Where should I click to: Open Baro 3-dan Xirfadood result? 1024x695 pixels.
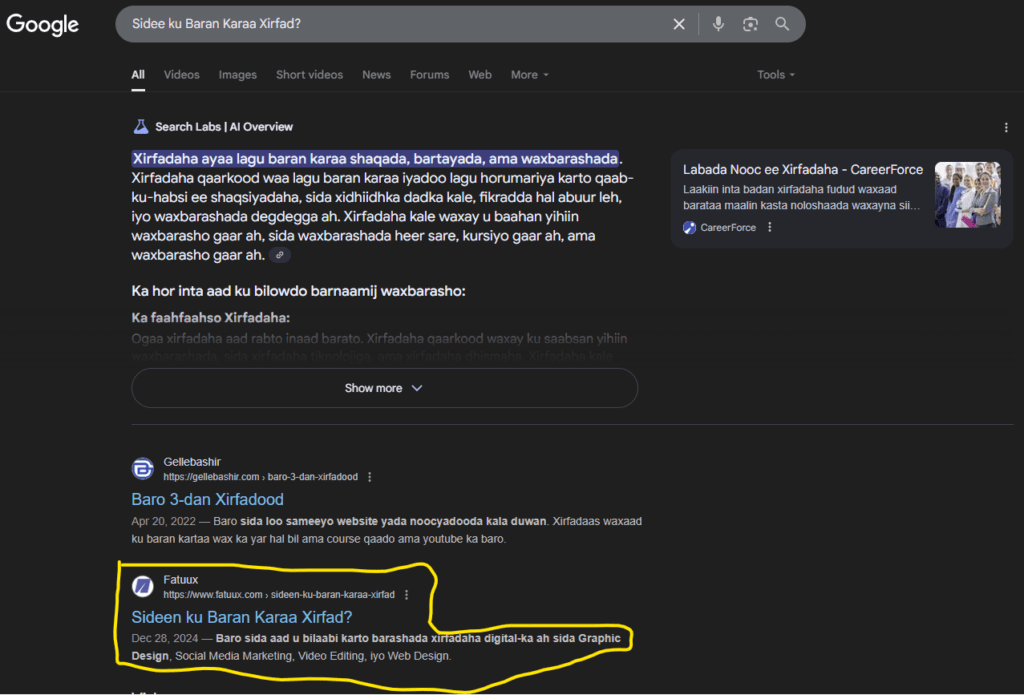click(x=208, y=499)
